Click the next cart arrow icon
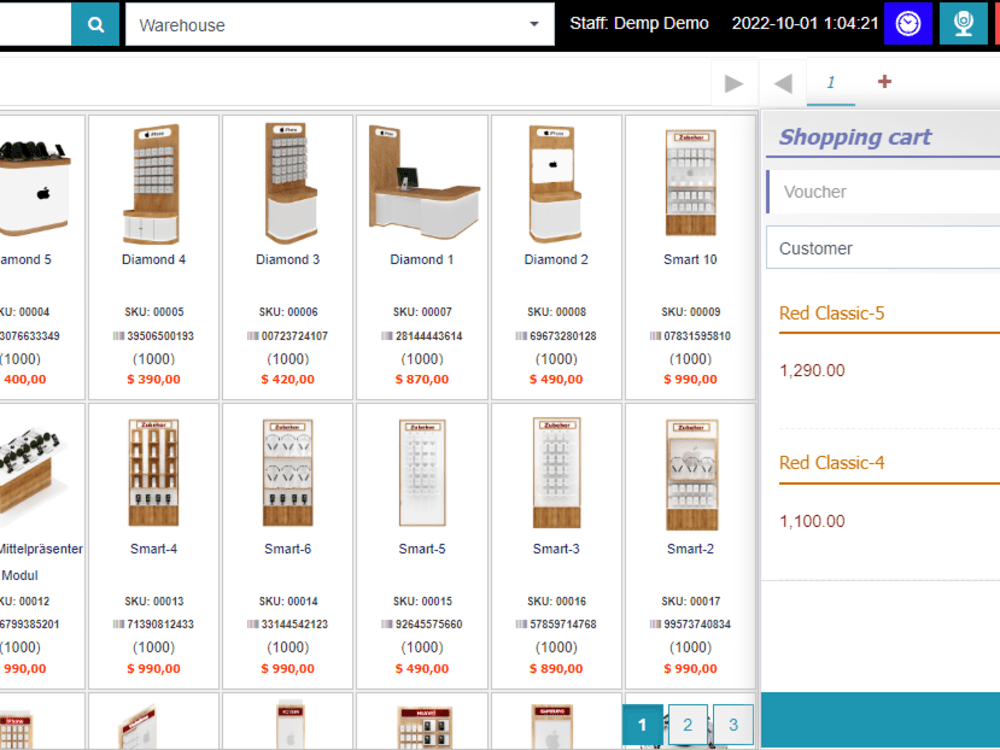This screenshot has width=1000, height=750. point(734,83)
